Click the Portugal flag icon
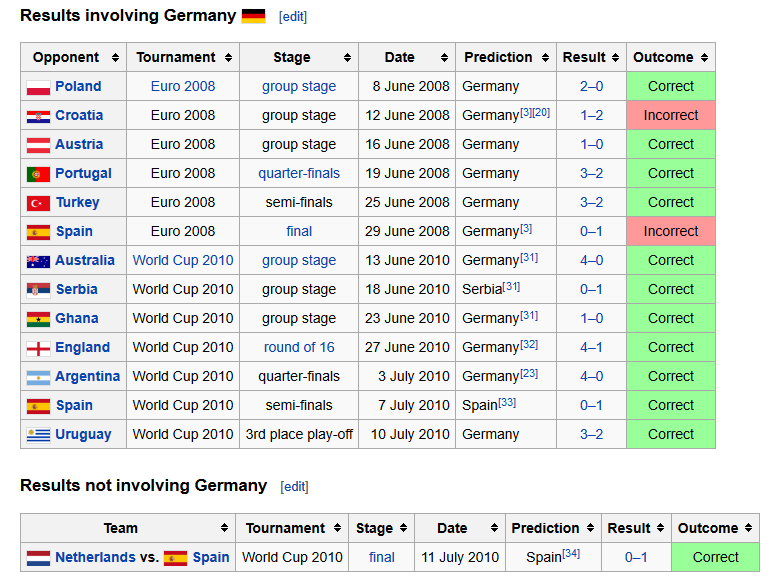 coord(39,174)
